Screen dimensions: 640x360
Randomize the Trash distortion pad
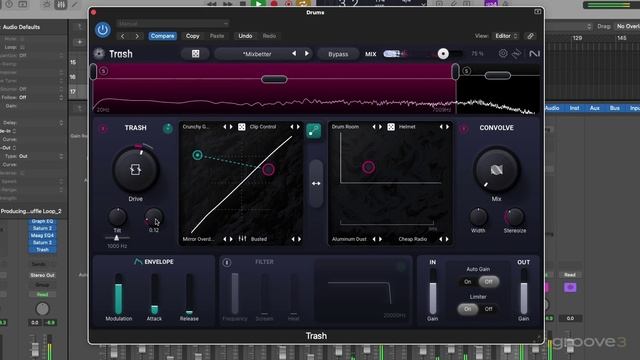(242, 127)
